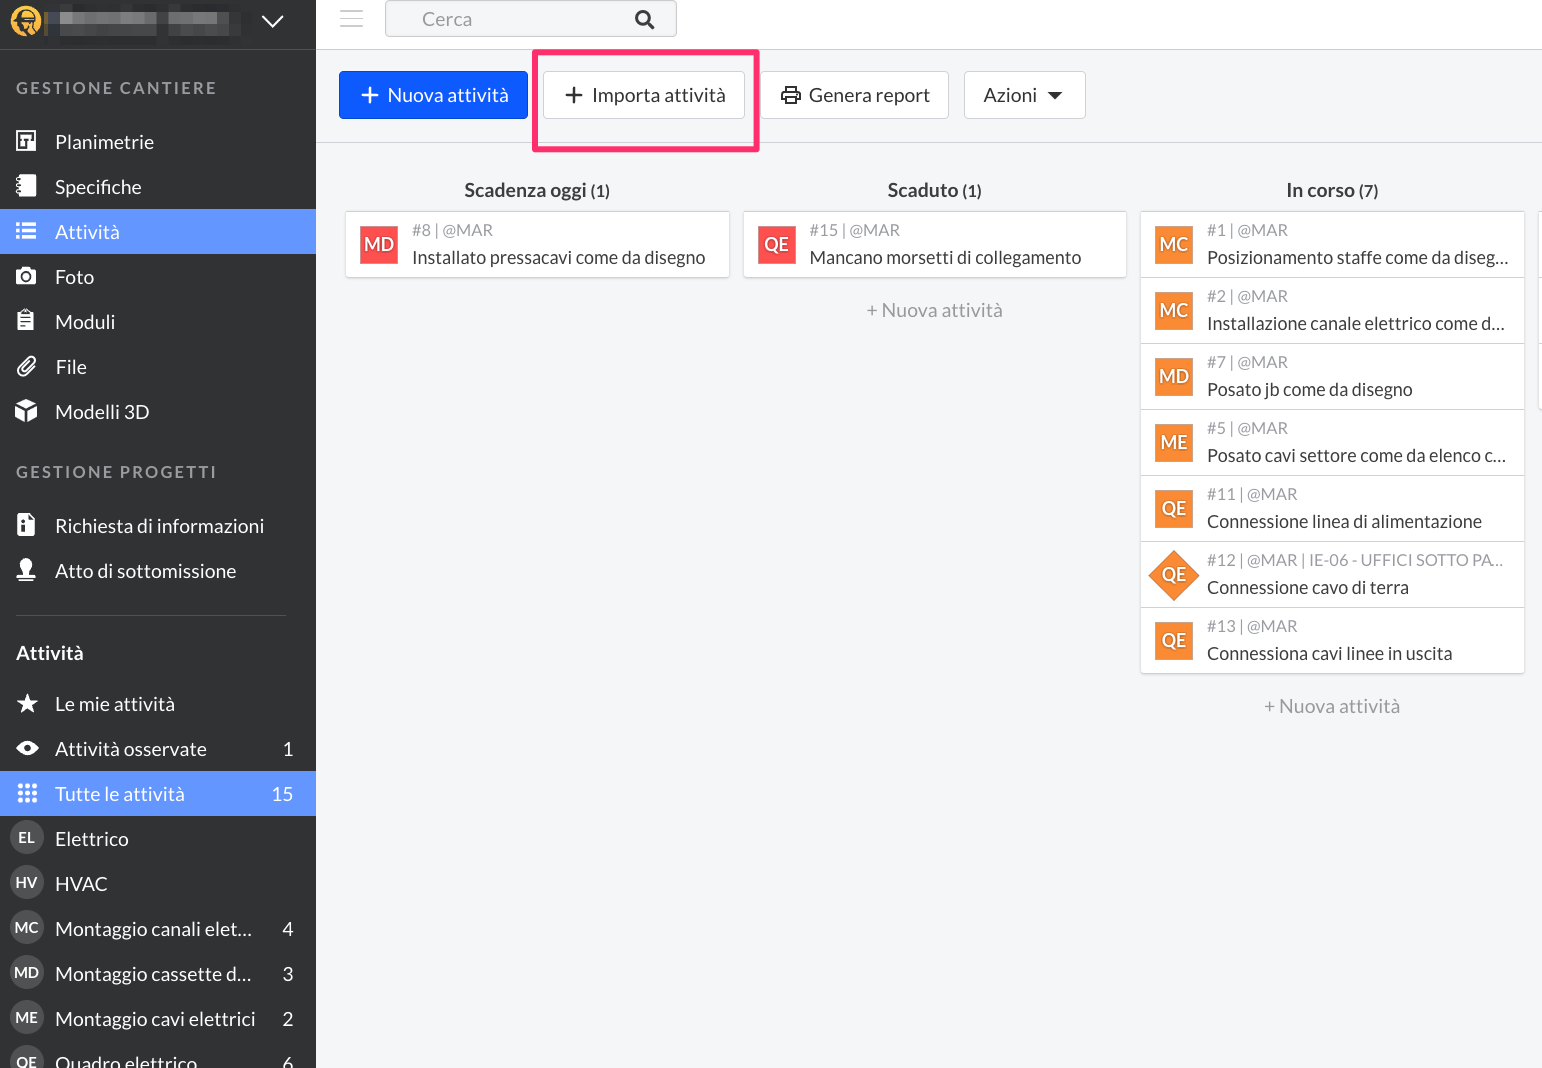1542x1068 pixels.
Task: Open Le mie attività starred list
Action: pos(114,704)
